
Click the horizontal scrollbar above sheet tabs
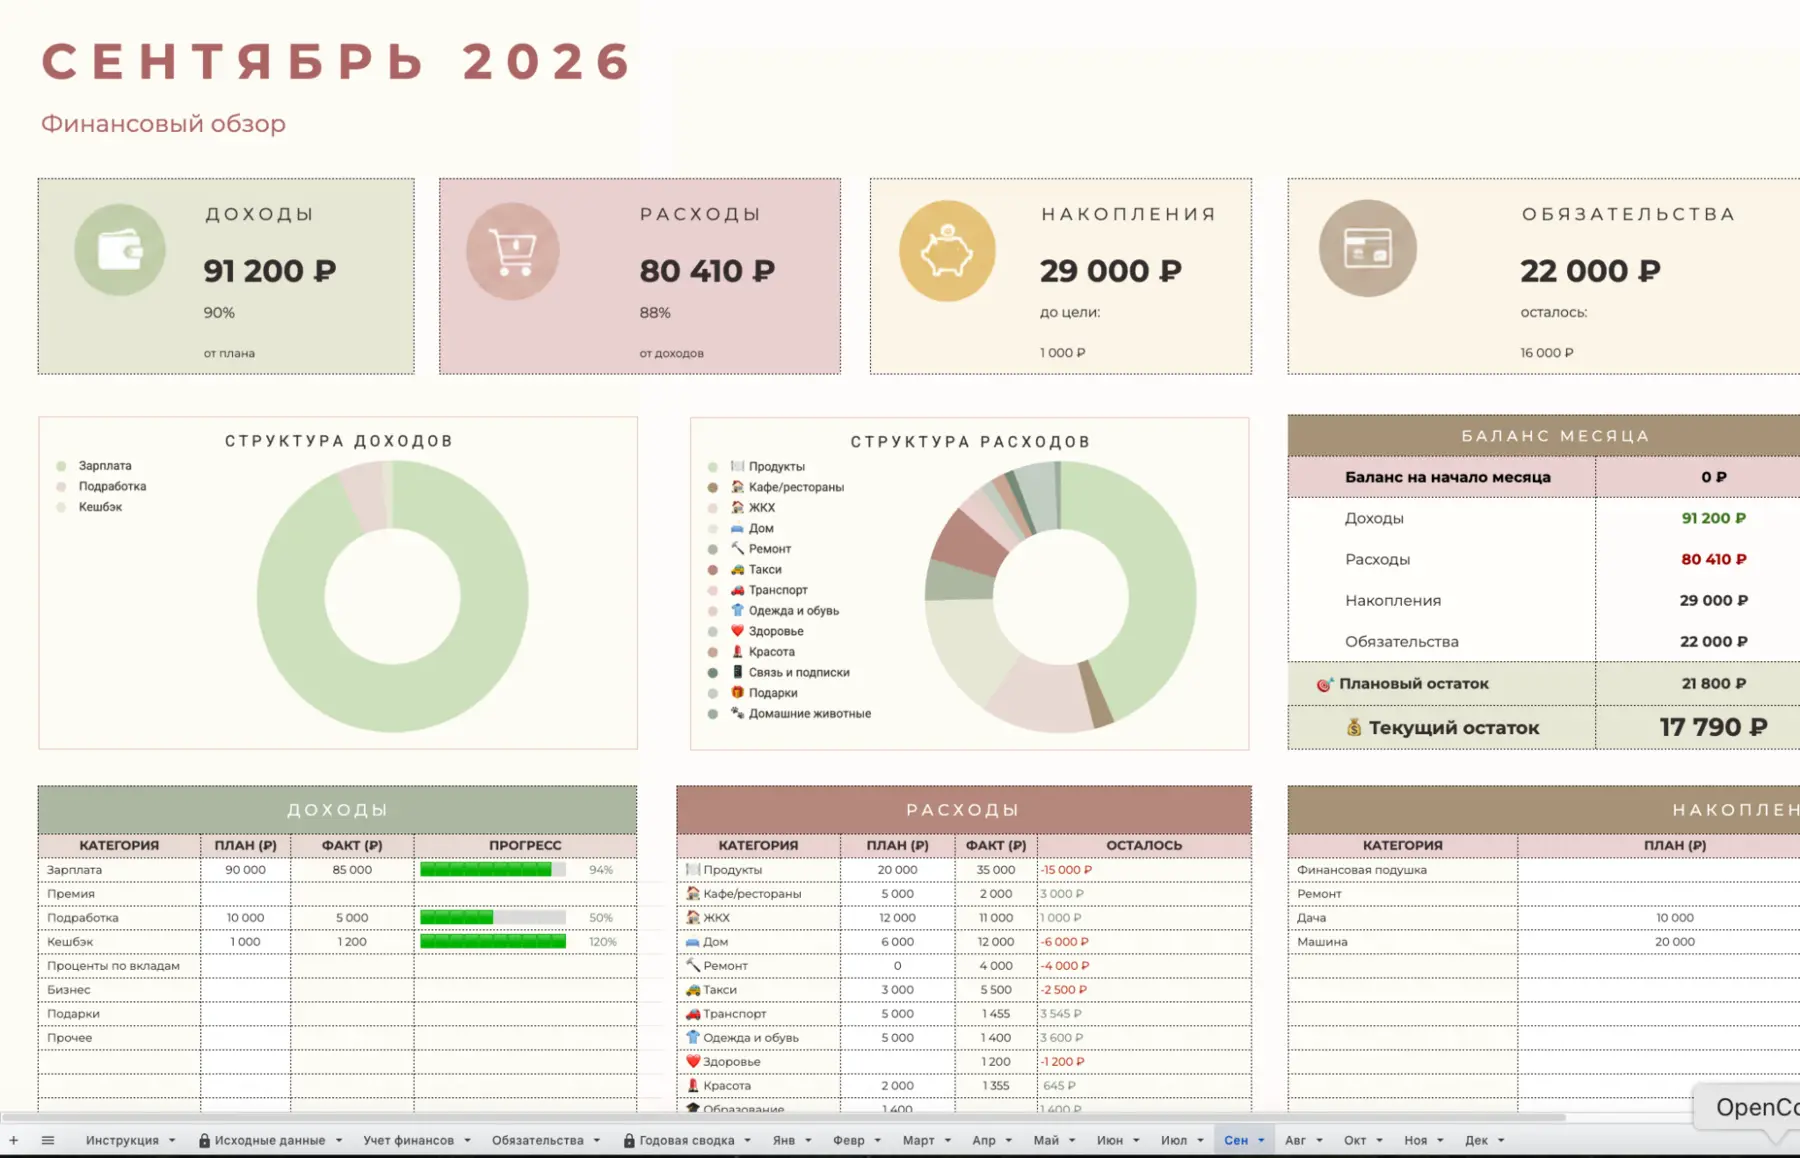click(783, 1117)
